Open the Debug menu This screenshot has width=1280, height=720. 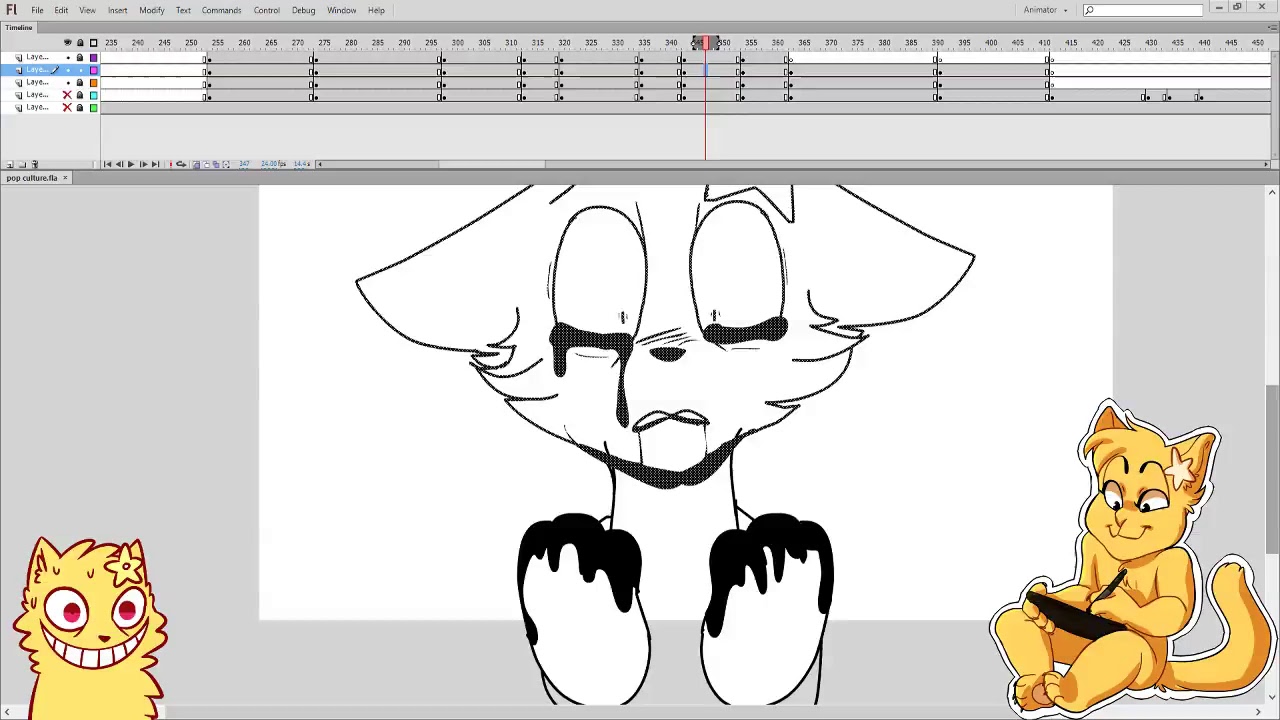[303, 10]
